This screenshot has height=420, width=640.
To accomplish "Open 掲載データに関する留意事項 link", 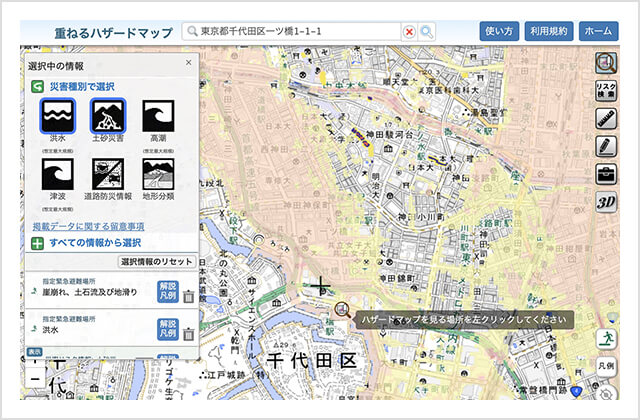I will tap(88, 227).
